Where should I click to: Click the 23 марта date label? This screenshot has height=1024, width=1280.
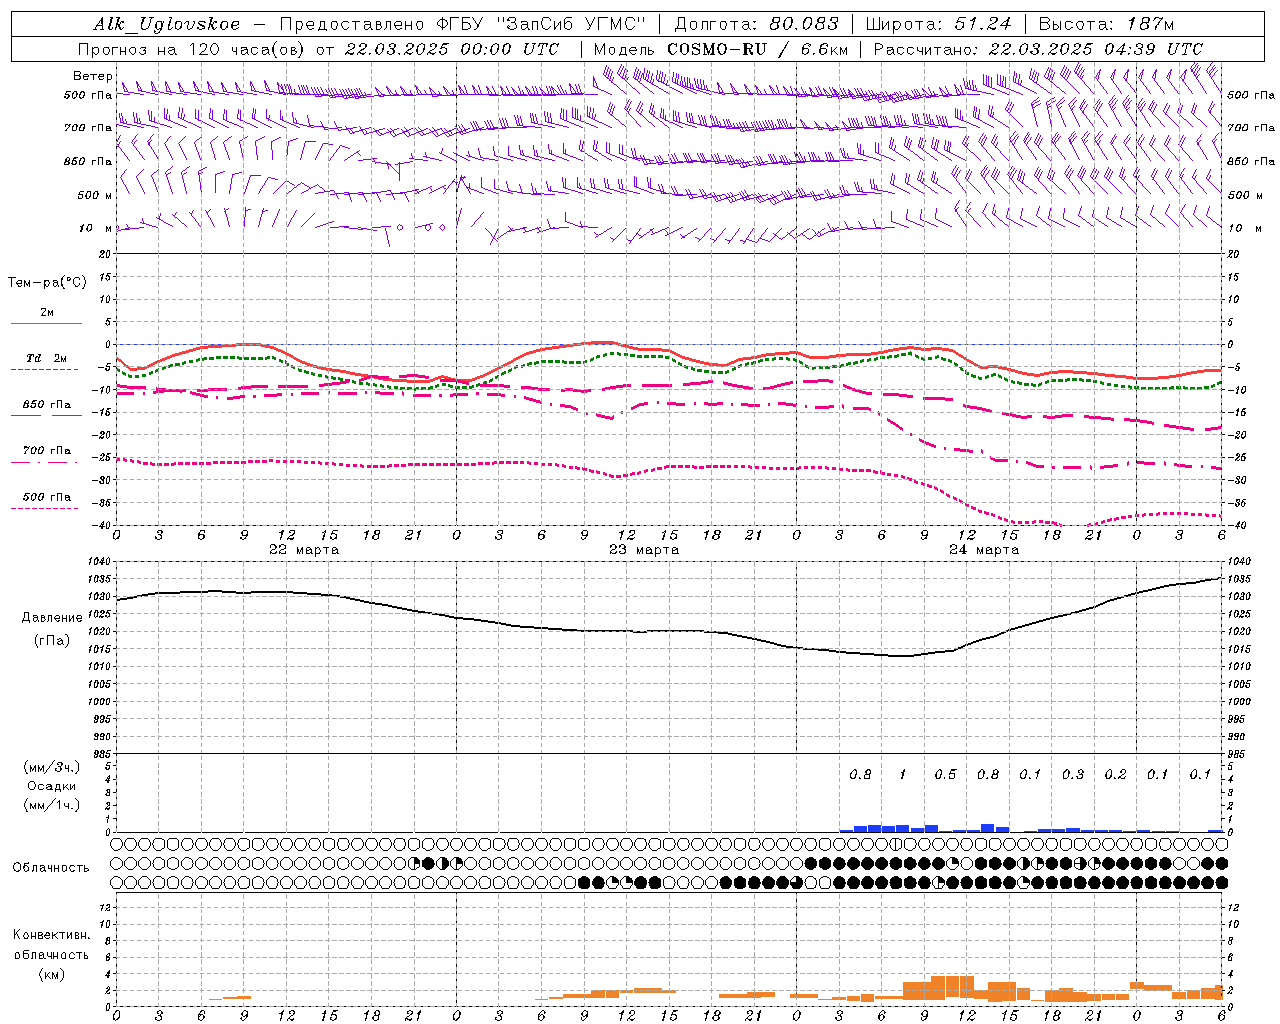[644, 549]
